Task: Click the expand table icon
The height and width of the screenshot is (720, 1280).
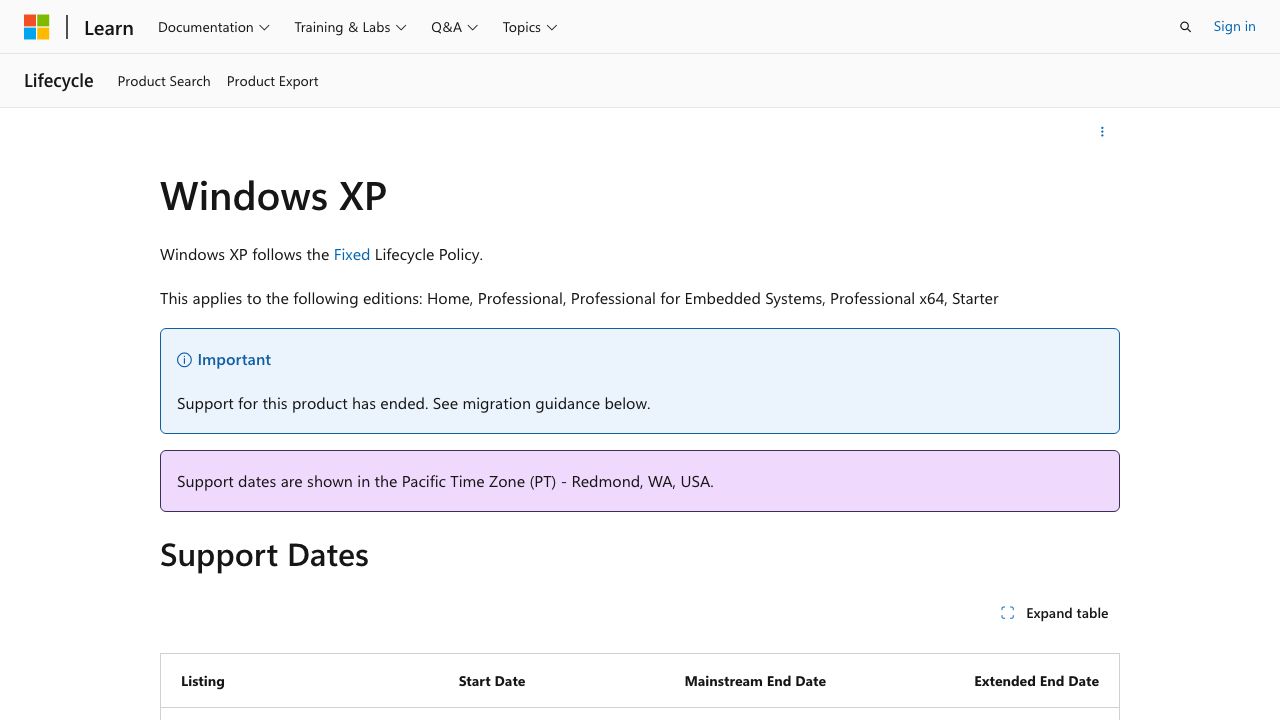Action: [x=1007, y=613]
